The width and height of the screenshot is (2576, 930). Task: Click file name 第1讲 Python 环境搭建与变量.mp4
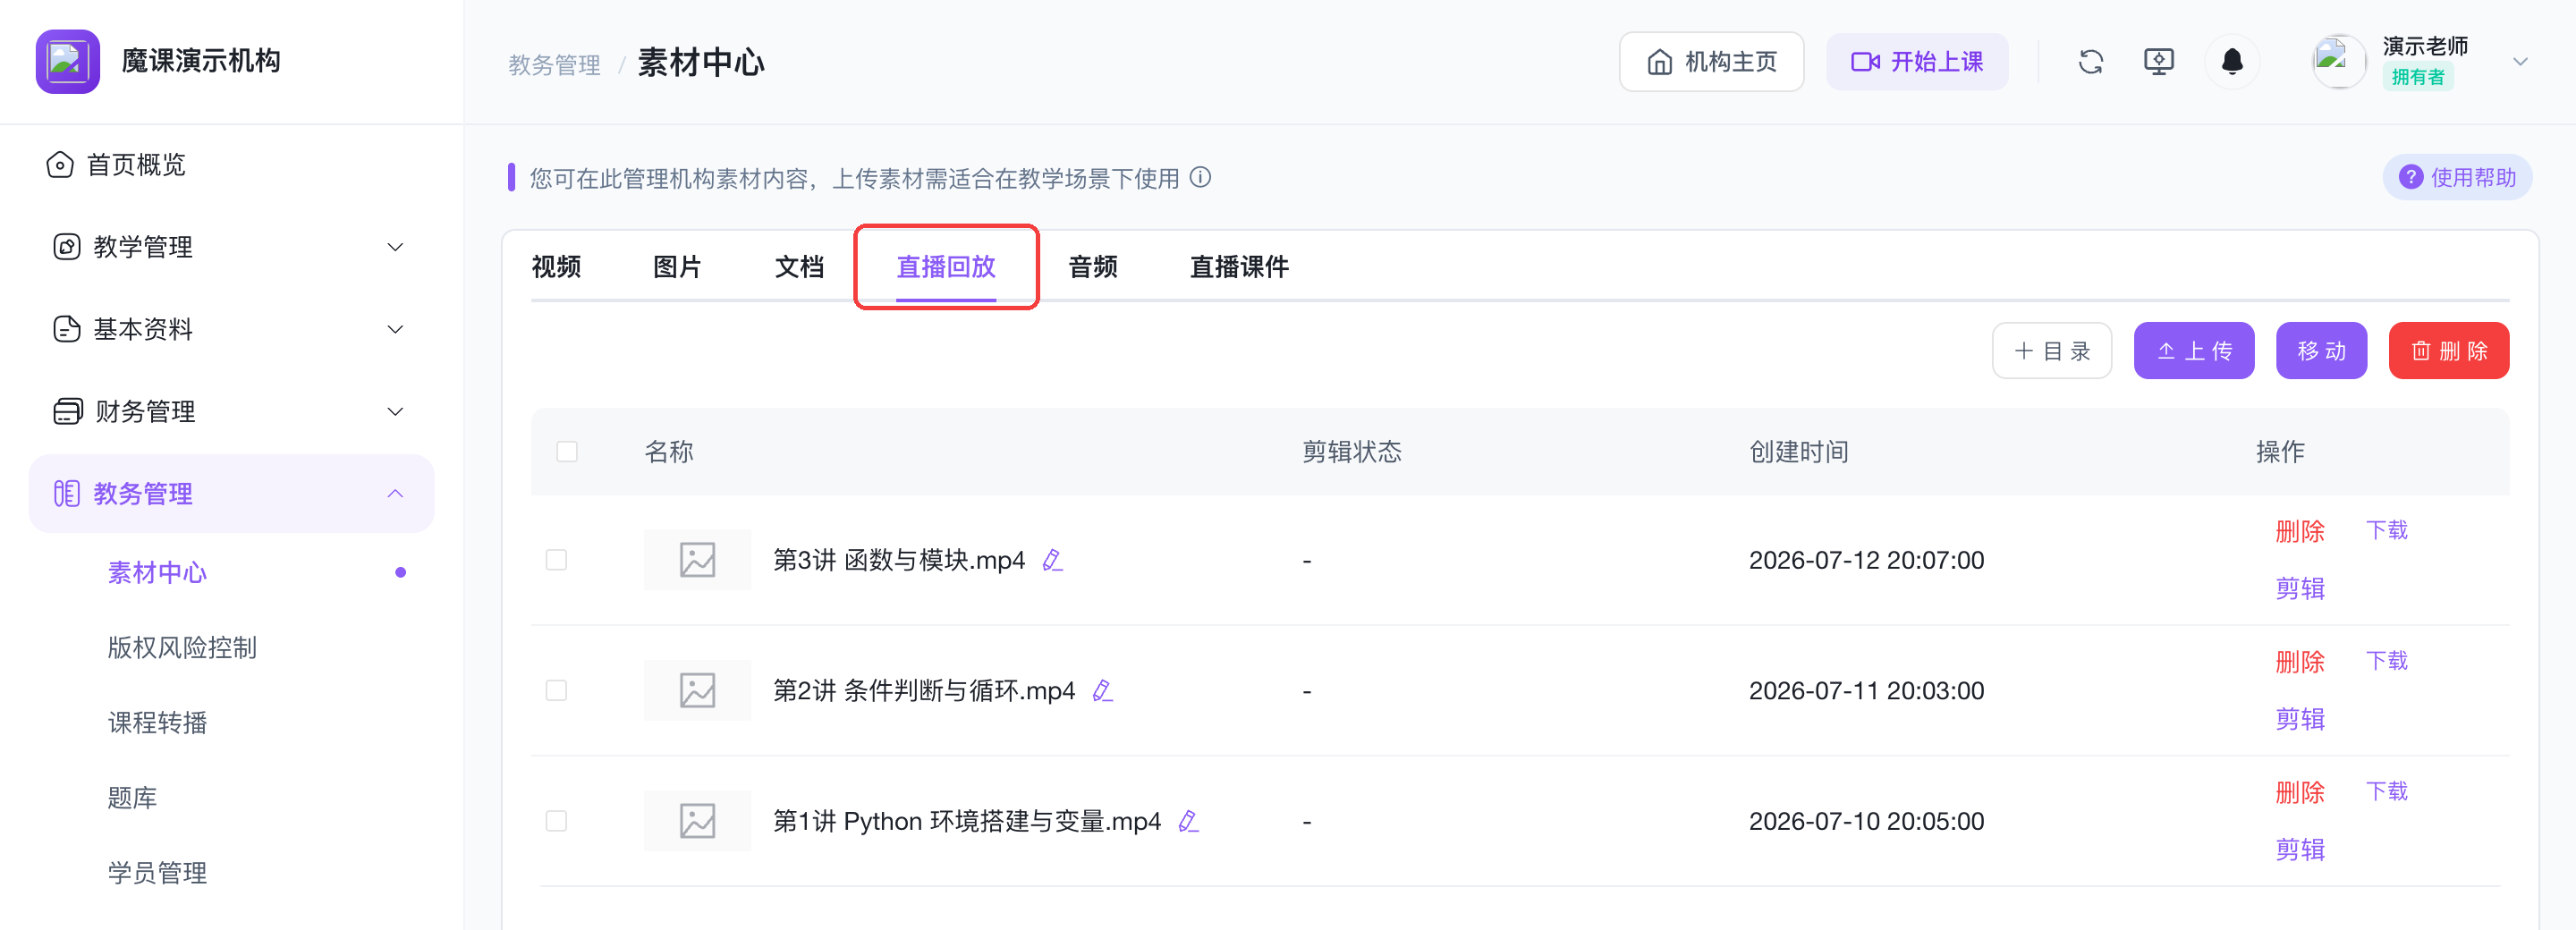967,821
